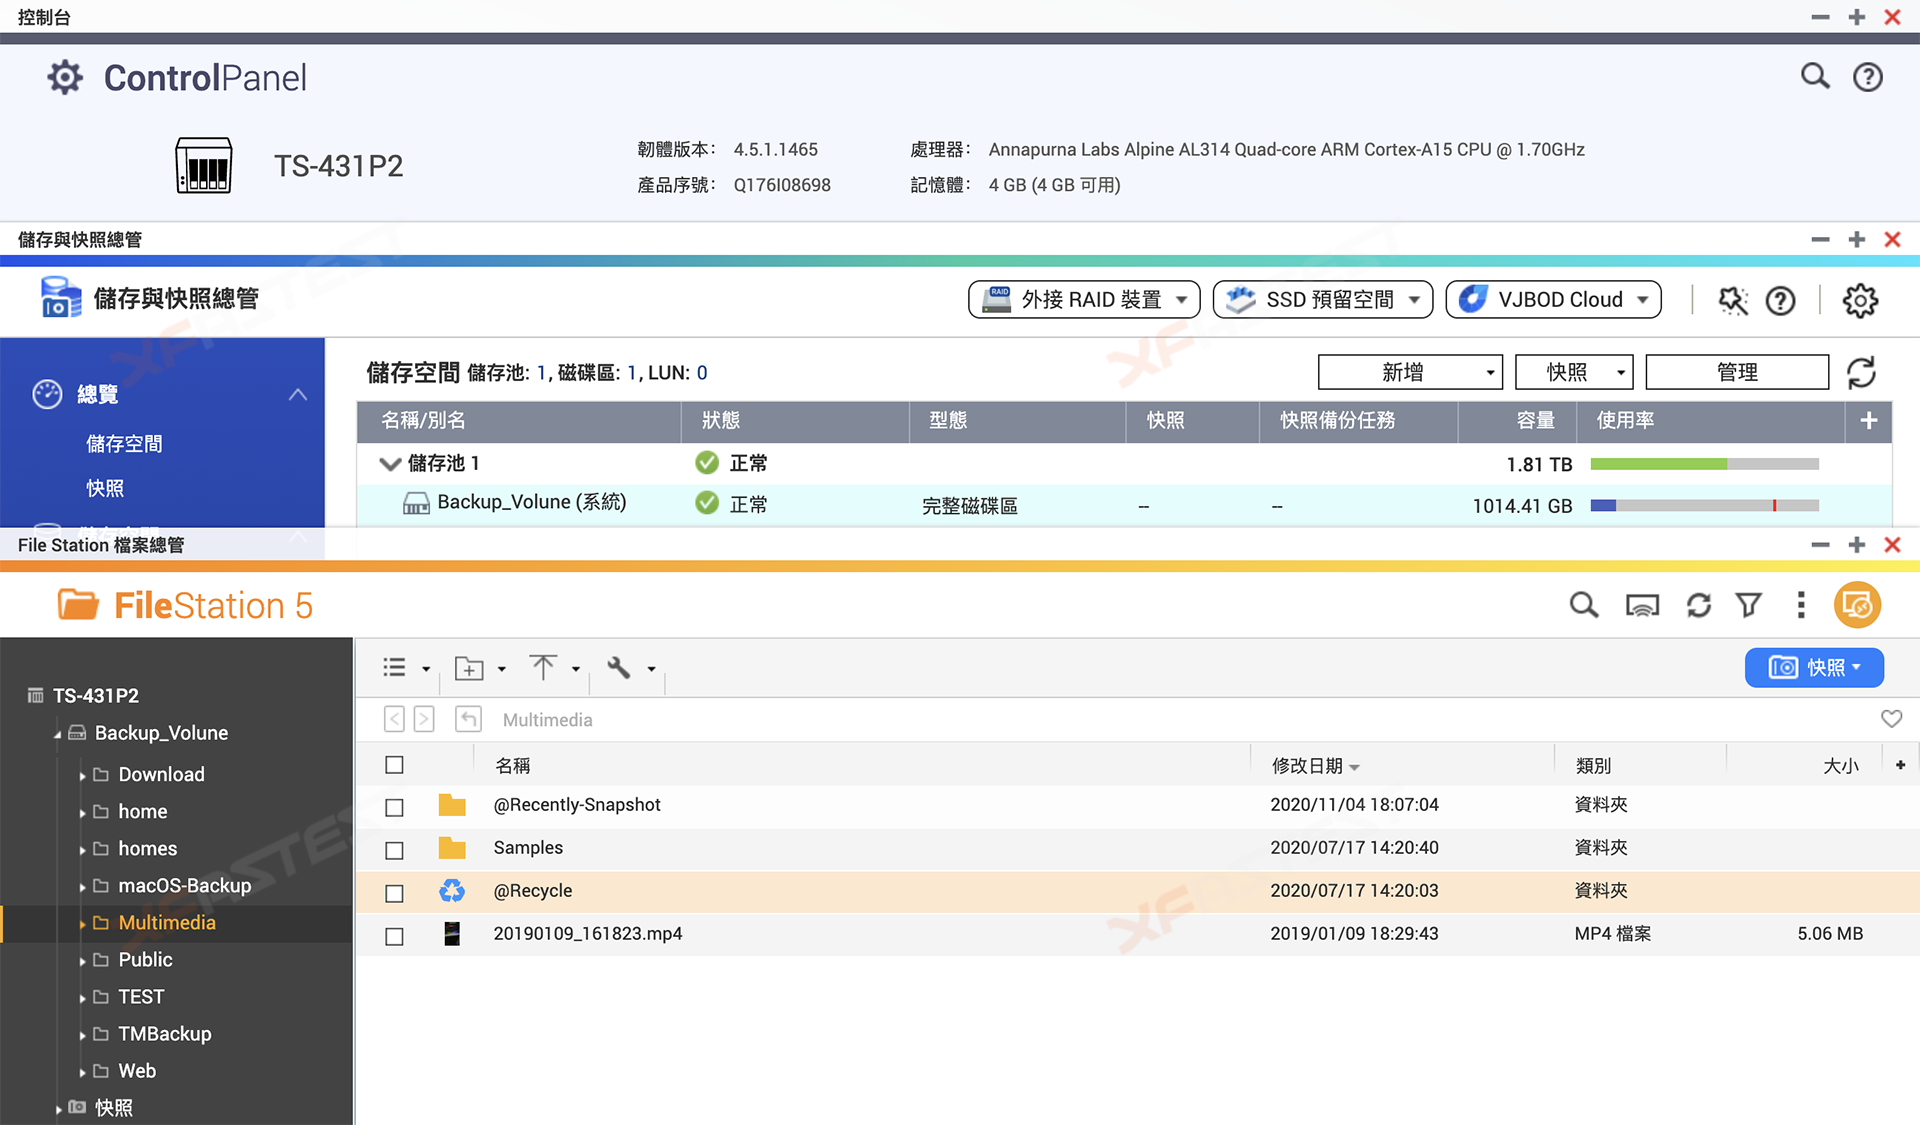
Task: Select the homes folder in the tree
Action: pyautogui.click(x=148, y=849)
